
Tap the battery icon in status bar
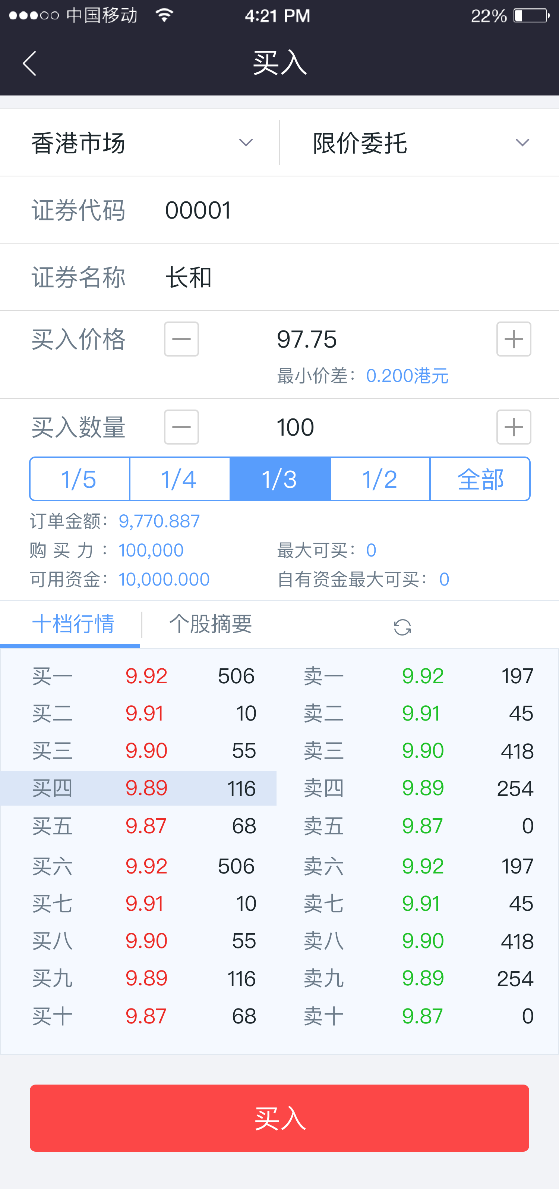pos(529,15)
